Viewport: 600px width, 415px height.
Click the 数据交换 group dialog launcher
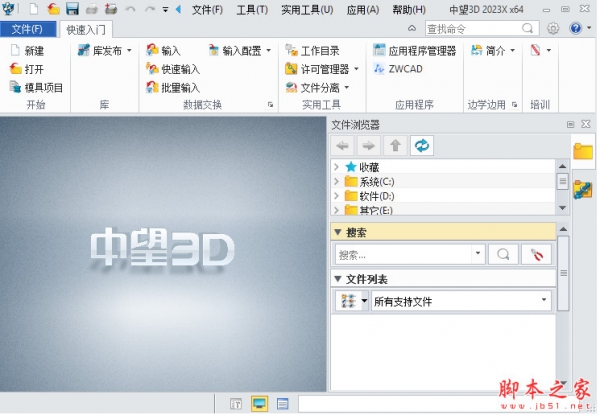coord(271,104)
